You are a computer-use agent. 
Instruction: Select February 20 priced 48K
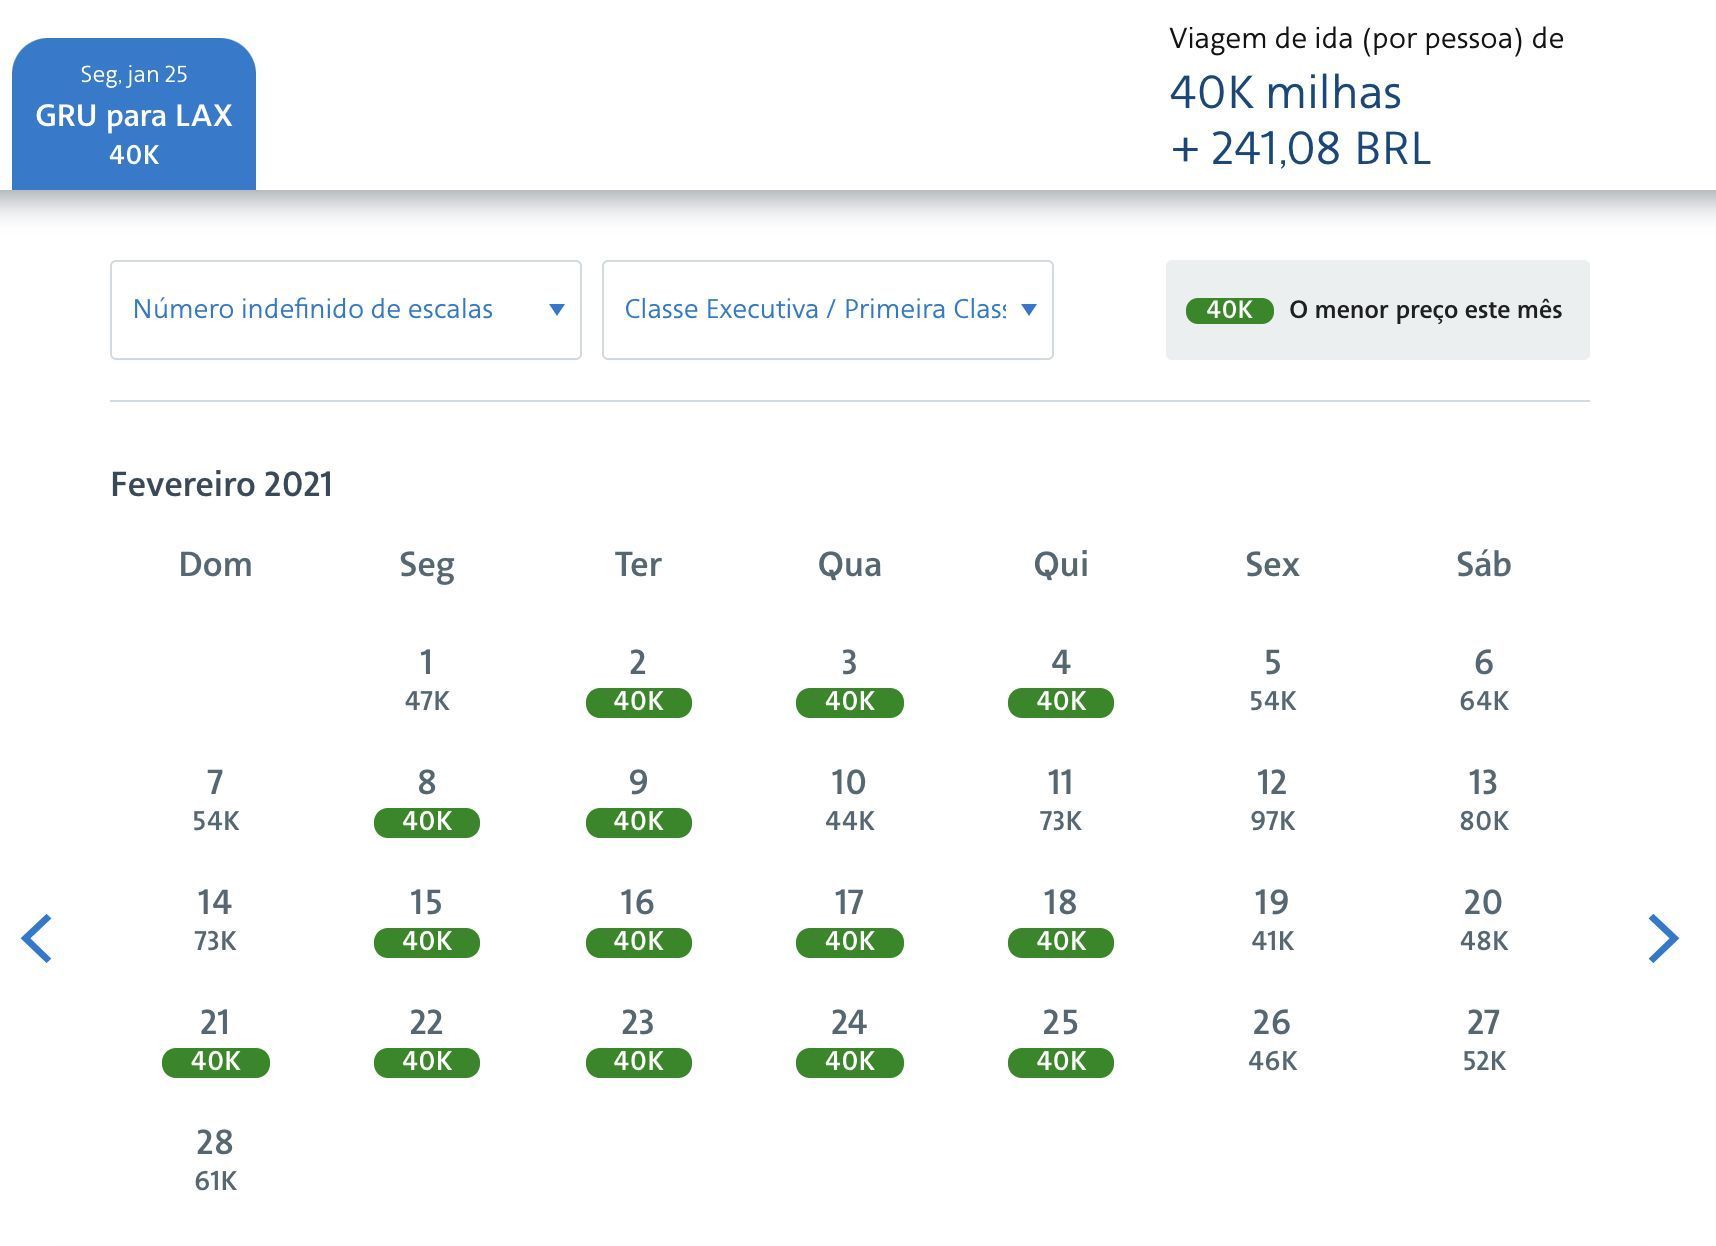click(x=1484, y=920)
